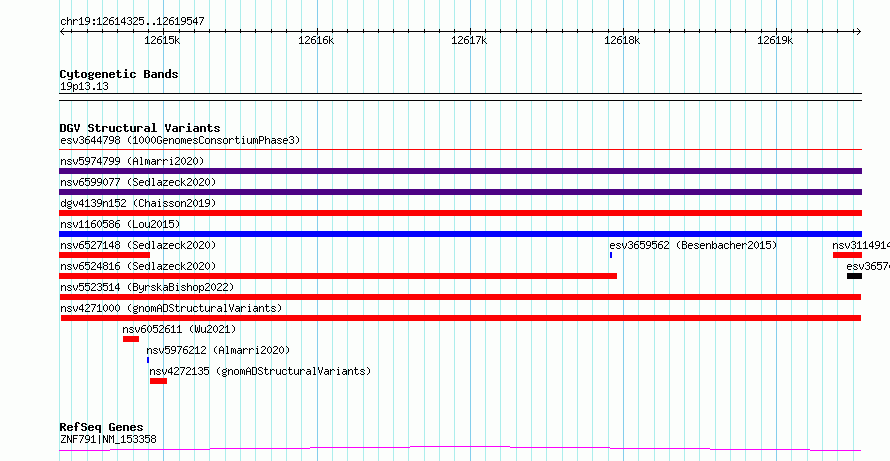Click the 19p13.13 cytogenetic band bar
The height and width of the screenshot is (461, 890).
[x=460, y=97]
